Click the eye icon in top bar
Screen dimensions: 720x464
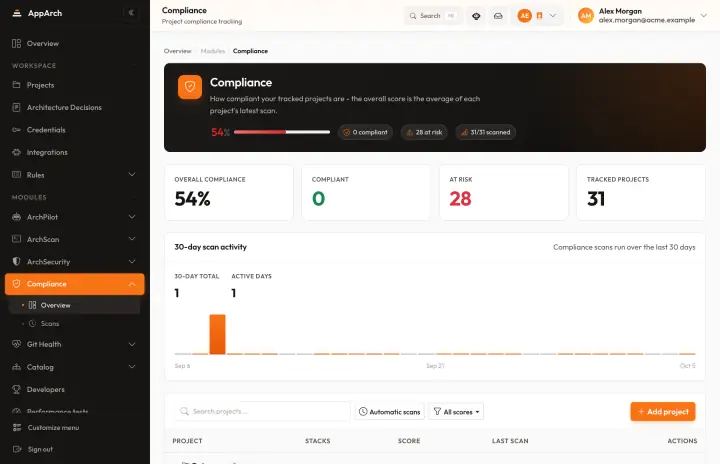coord(476,16)
